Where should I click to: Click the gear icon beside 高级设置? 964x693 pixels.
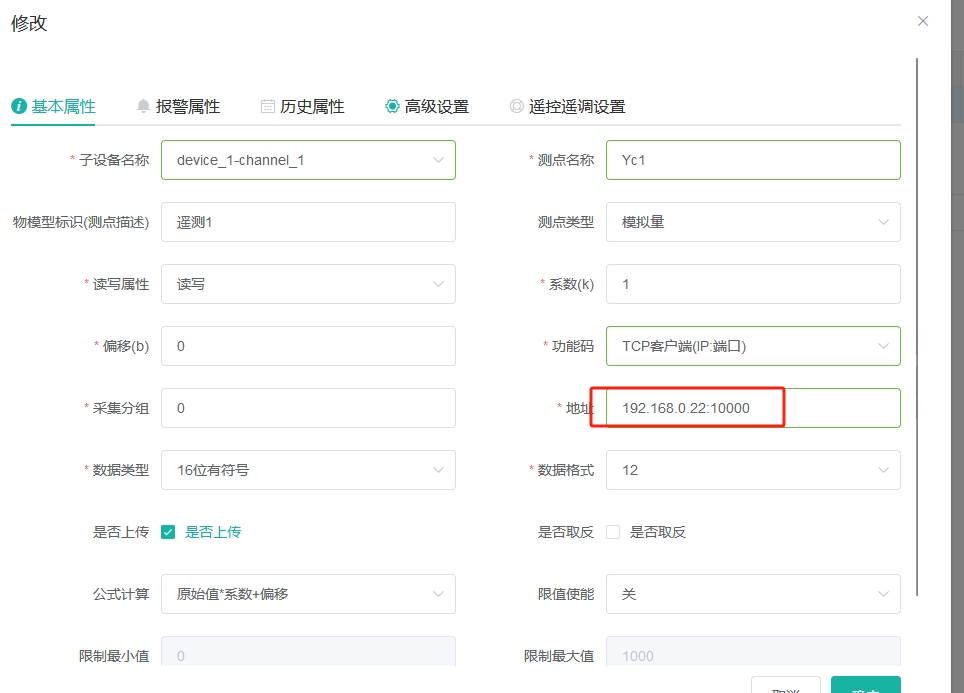tap(392, 106)
